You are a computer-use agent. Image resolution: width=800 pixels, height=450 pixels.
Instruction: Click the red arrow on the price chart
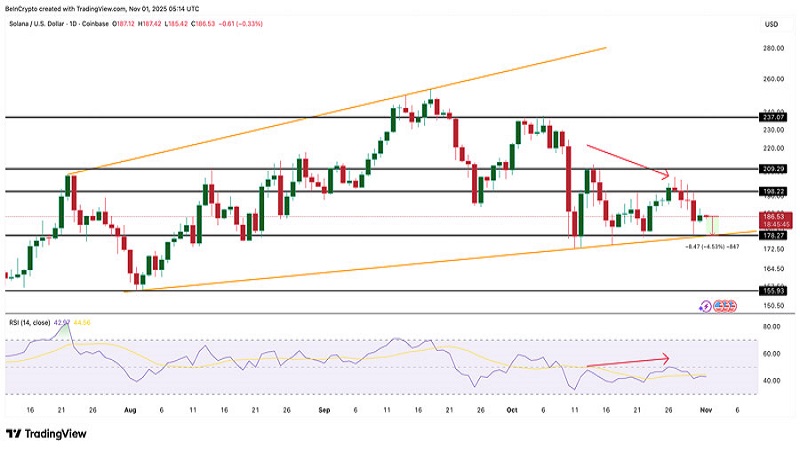pos(628,162)
